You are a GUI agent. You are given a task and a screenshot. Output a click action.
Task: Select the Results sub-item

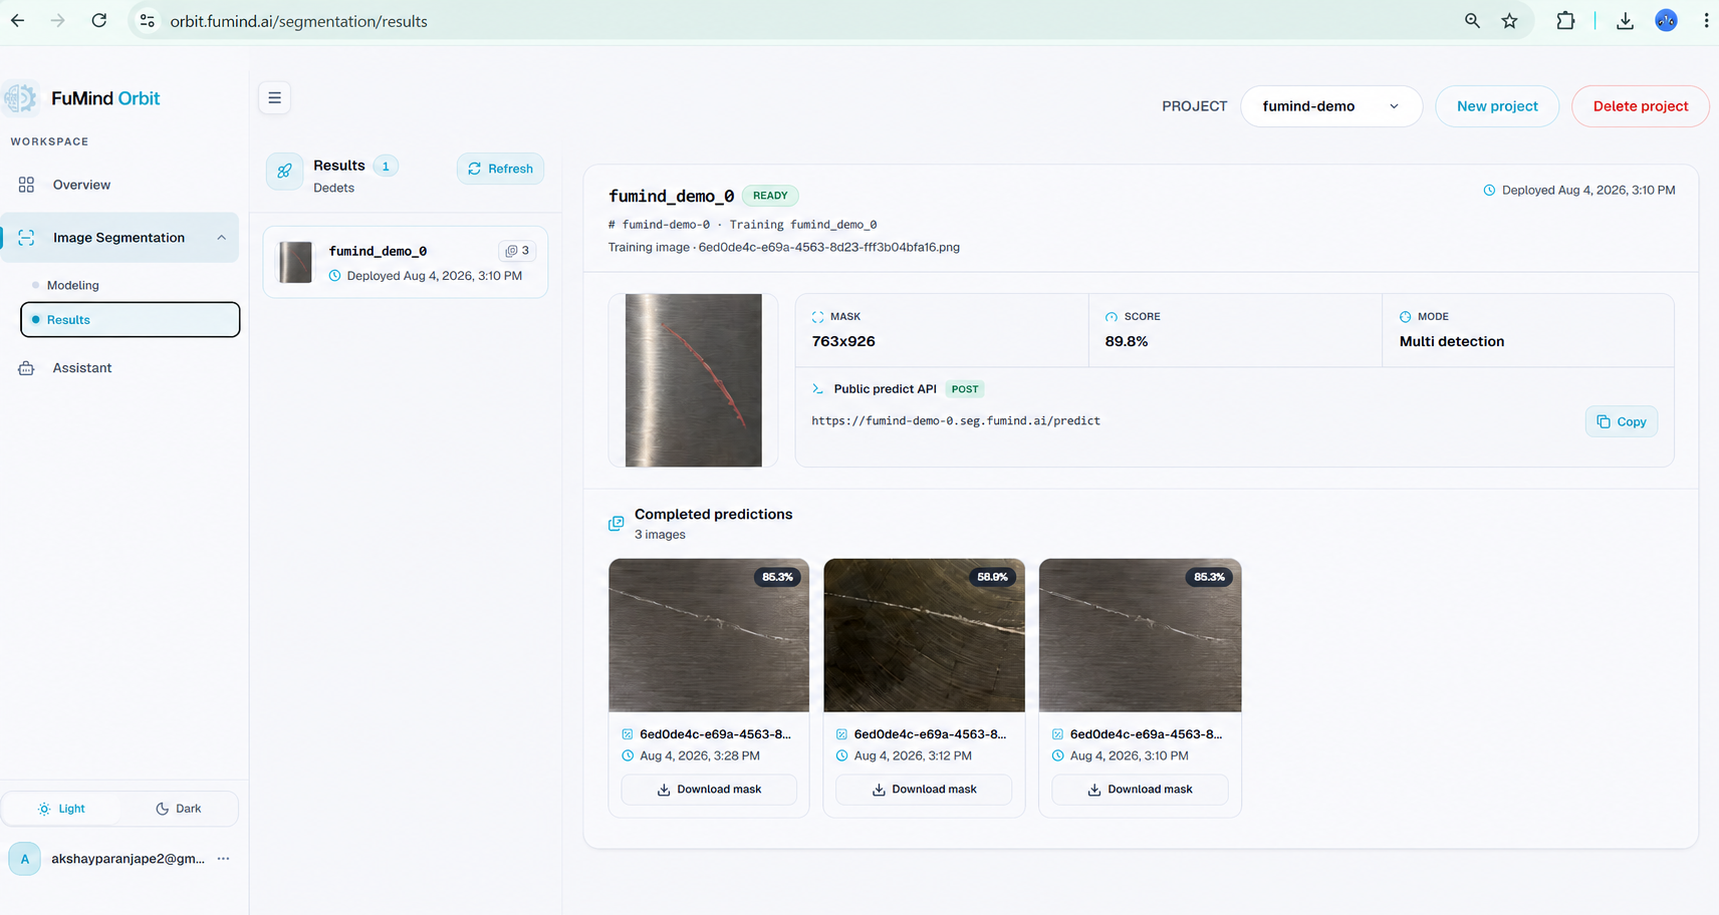coord(130,320)
